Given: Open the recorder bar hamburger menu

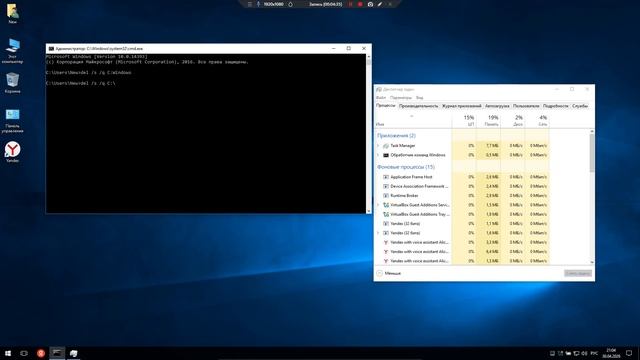Looking at the screenshot, I should coord(250,4).
